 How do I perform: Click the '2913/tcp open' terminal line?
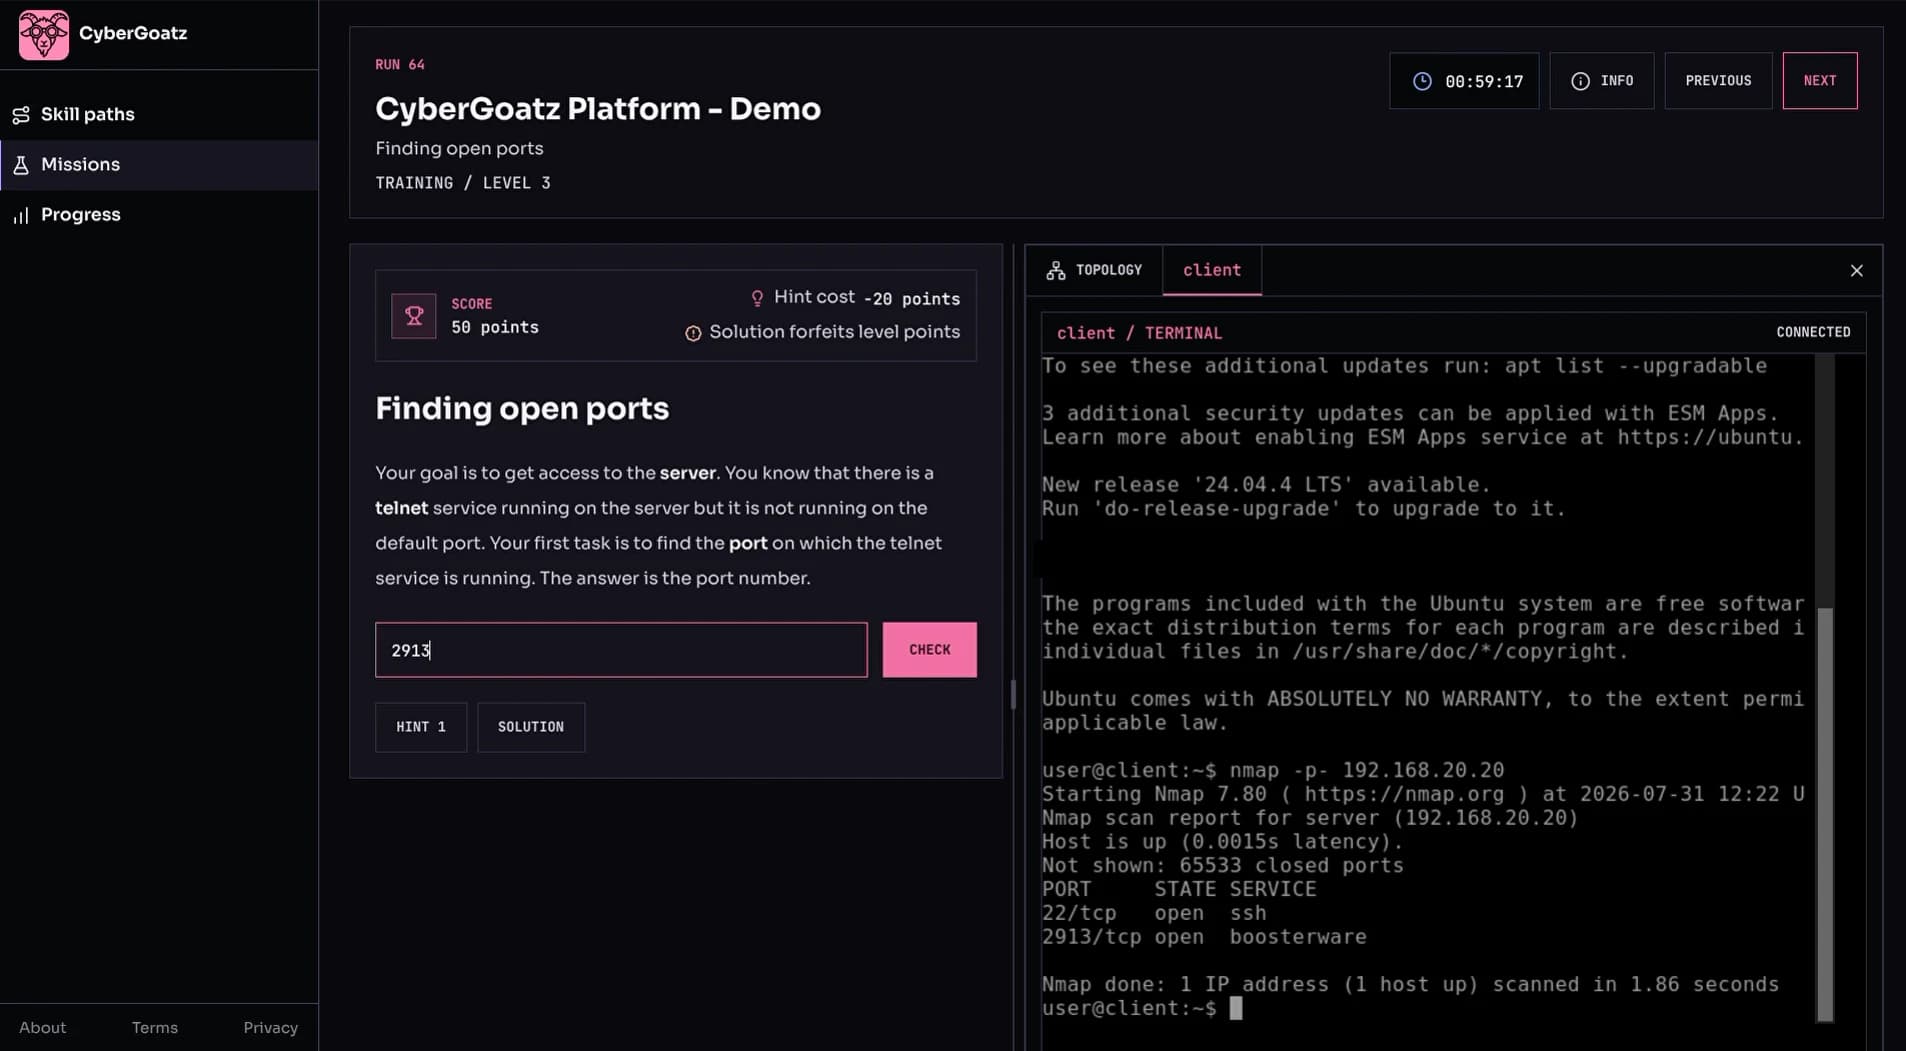point(1204,937)
